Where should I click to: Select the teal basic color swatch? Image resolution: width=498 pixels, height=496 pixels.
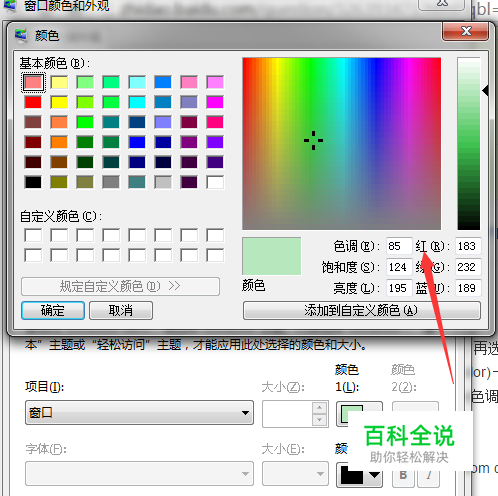(111, 122)
